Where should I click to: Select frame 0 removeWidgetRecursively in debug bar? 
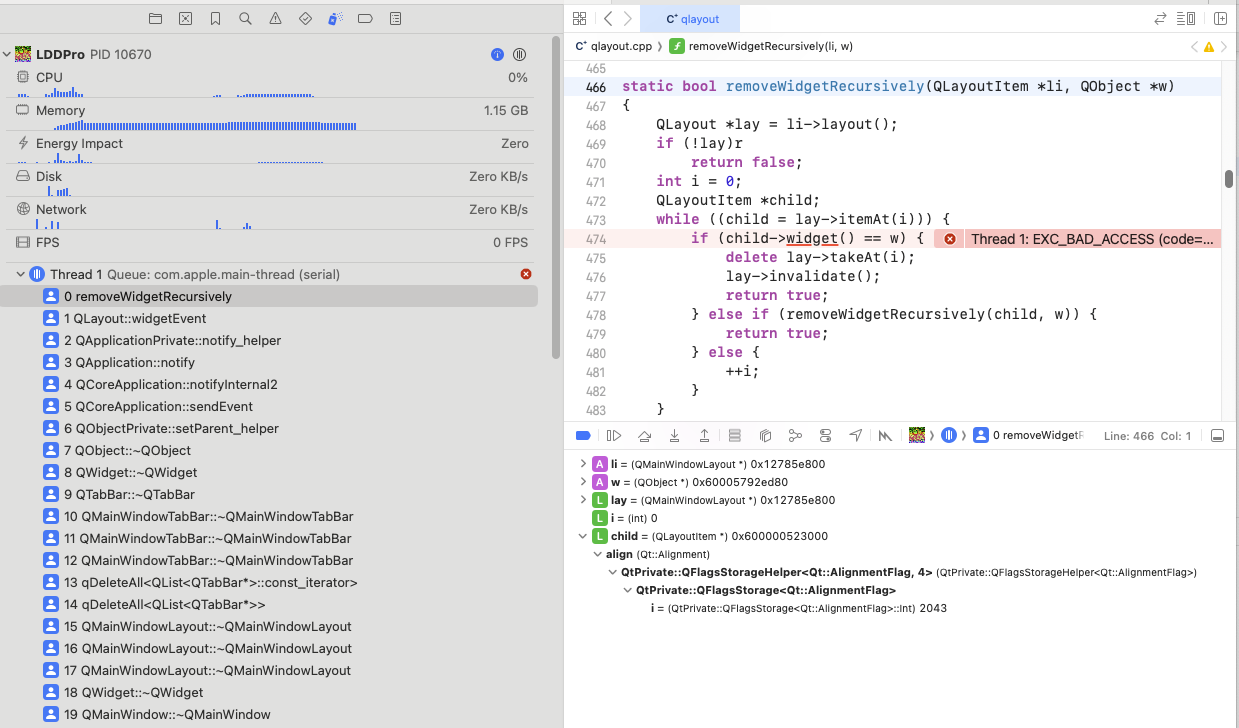tap(1028, 436)
